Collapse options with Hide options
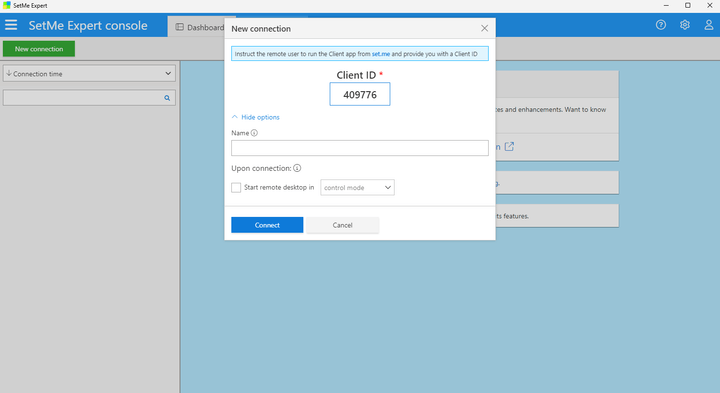The image size is (720, 393). click(x=256, y=117)
